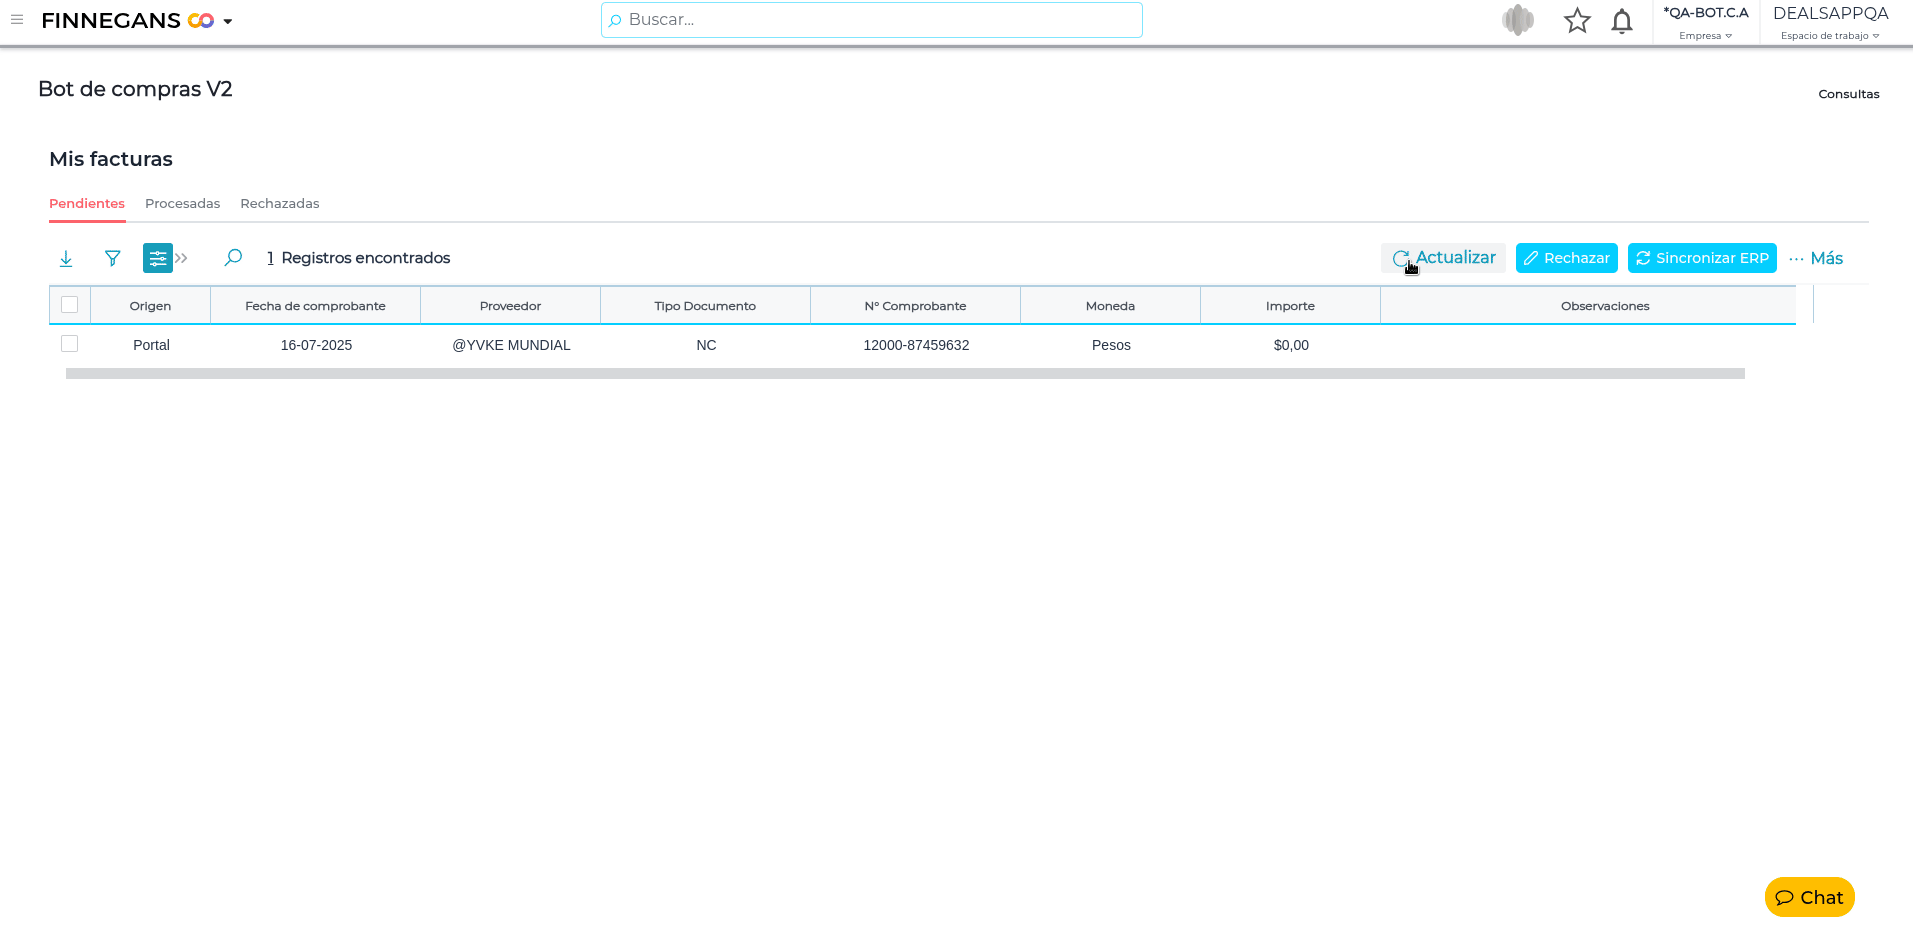This screenshot has height=946, width=1913.
Task: Open the Espacio de trabajo dropdown
Action: click(x=1829, y=35)
